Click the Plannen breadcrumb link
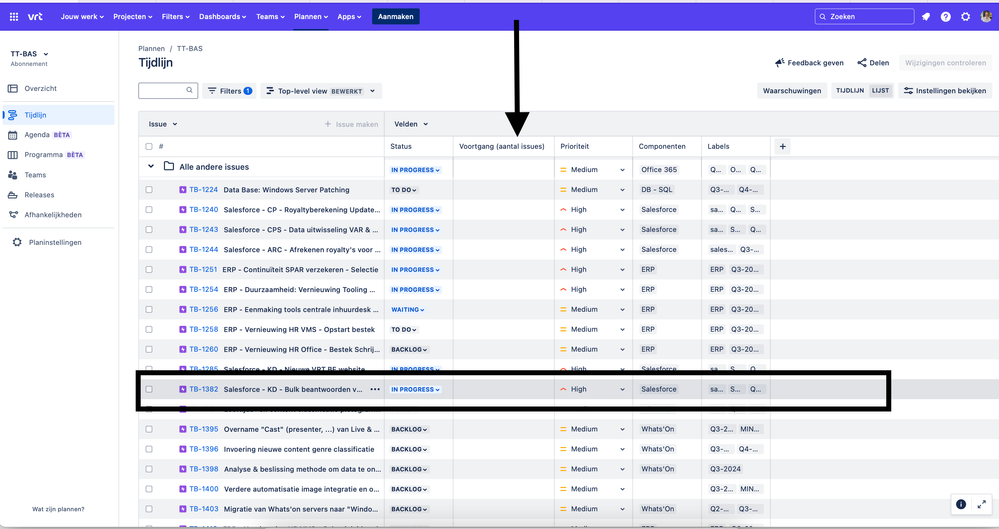Screen dimensions: 999x529 coord(152,48)
